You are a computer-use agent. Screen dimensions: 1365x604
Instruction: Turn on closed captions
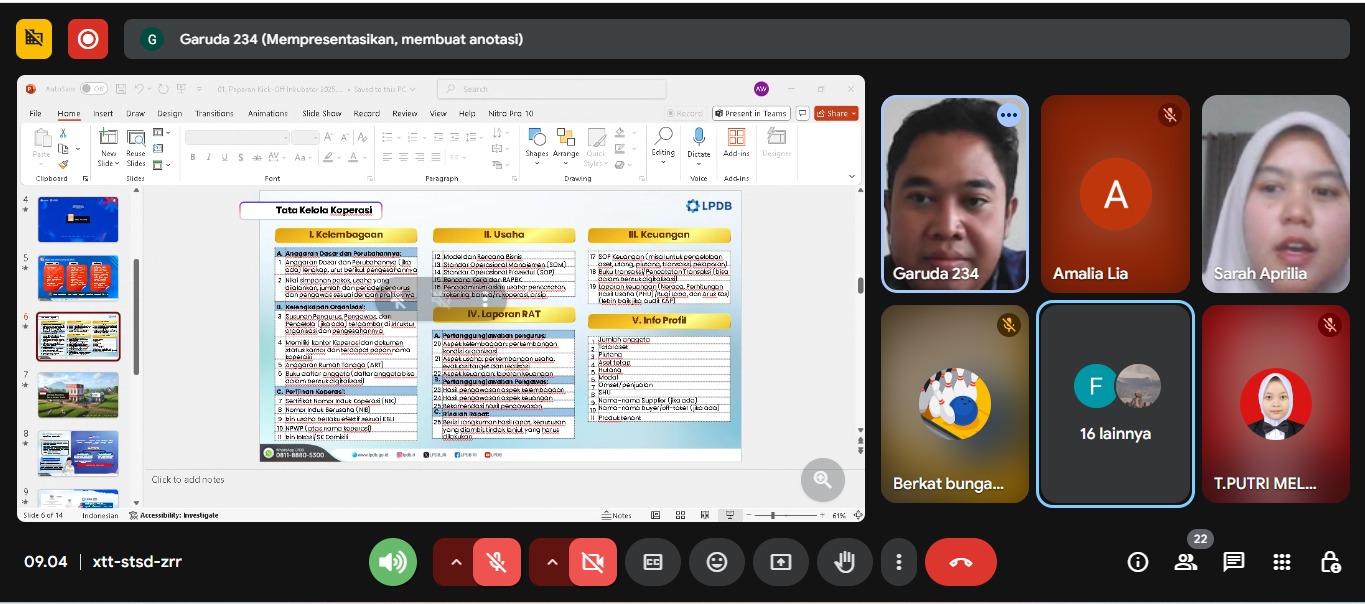tap(653, 562)
